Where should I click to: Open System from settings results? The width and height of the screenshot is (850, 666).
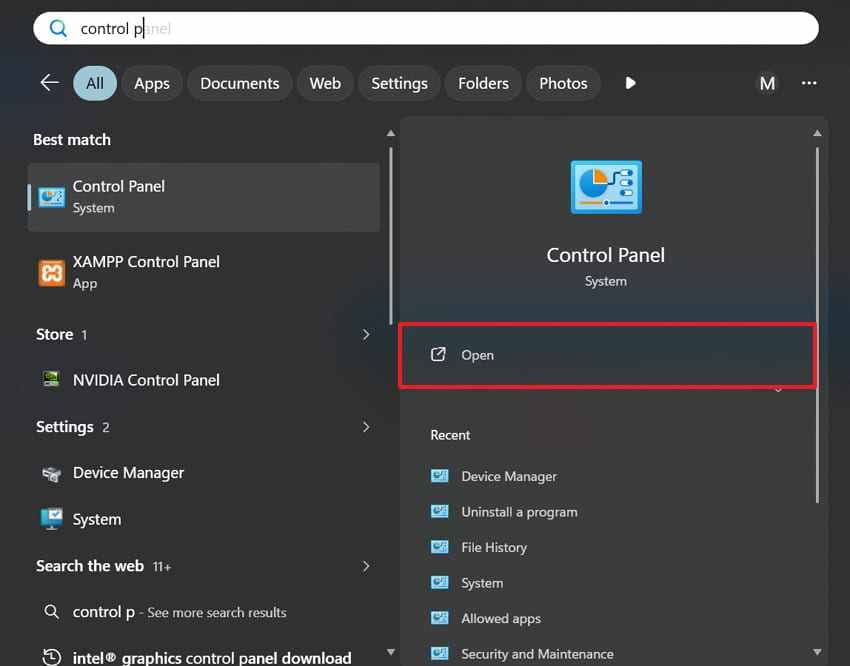[204, 519]
